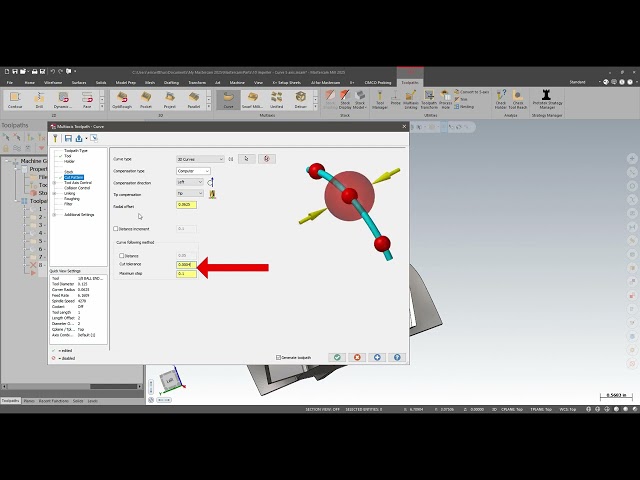Enable the Distance checkbox under curve following
This screenshot has height=480, width=640.
click(x=121, y=256)
